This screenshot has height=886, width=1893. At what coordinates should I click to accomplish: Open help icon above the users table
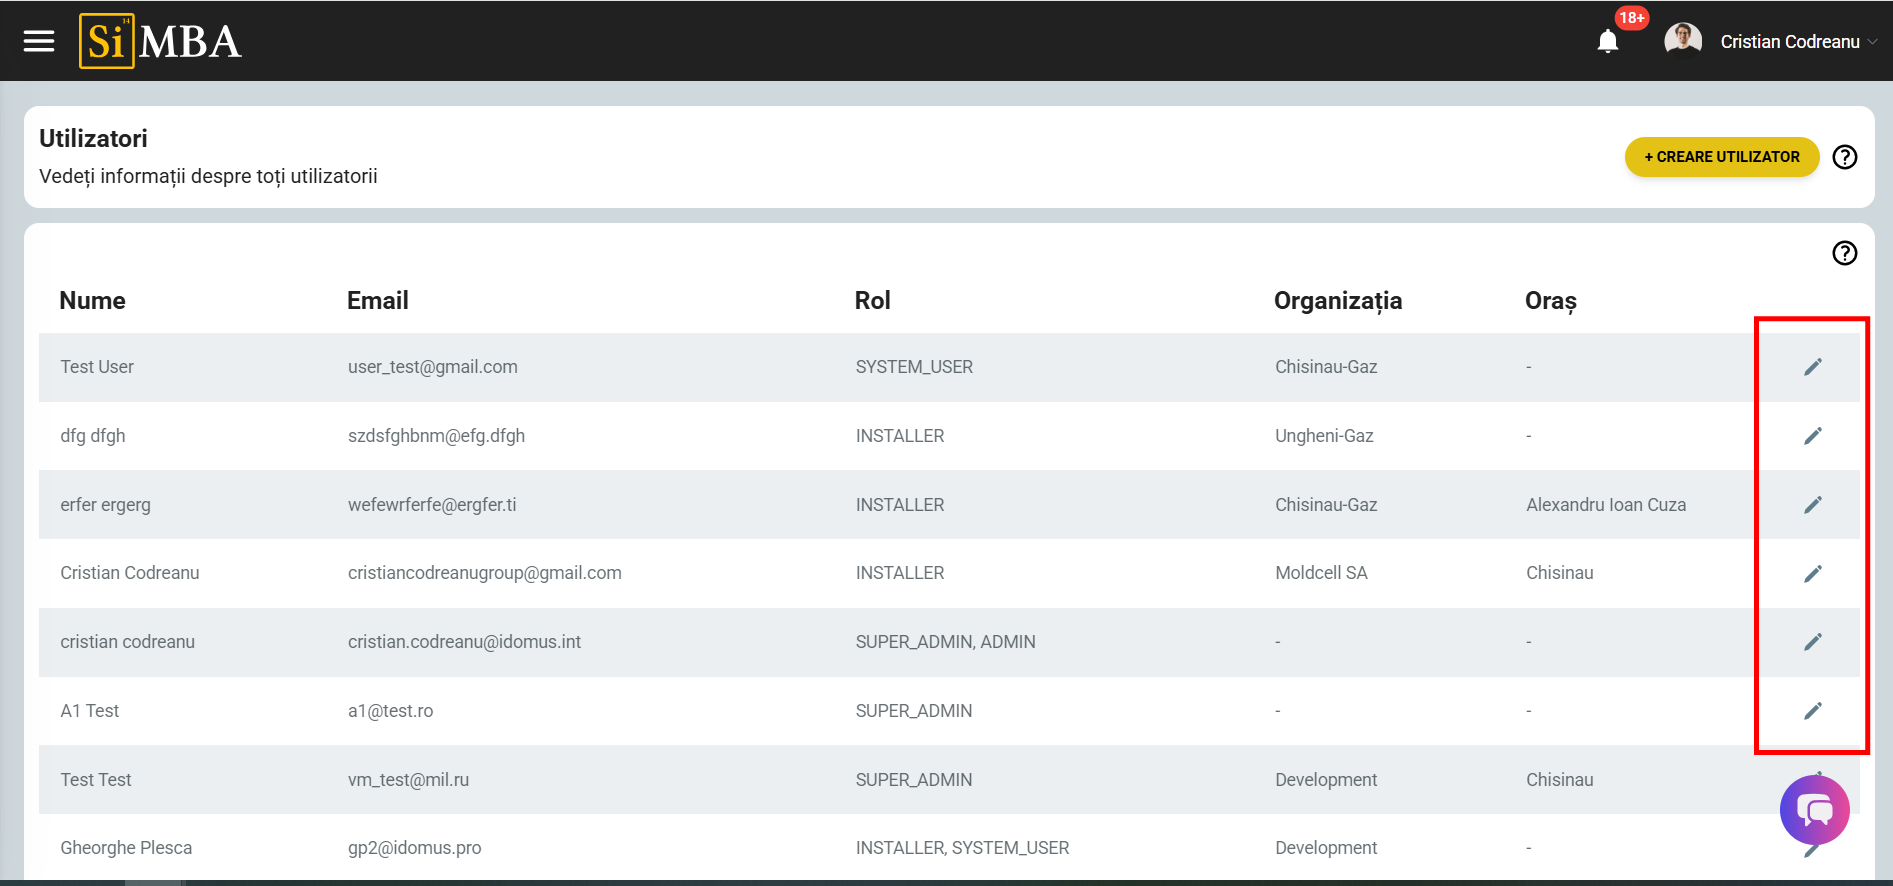pos(1844,253)
